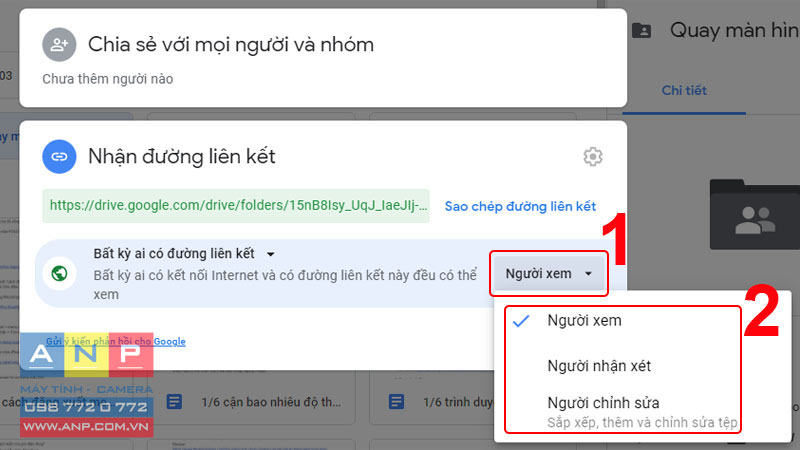Click the large shared folder thumbnail
800x450 pixels.
coord(755,214)
